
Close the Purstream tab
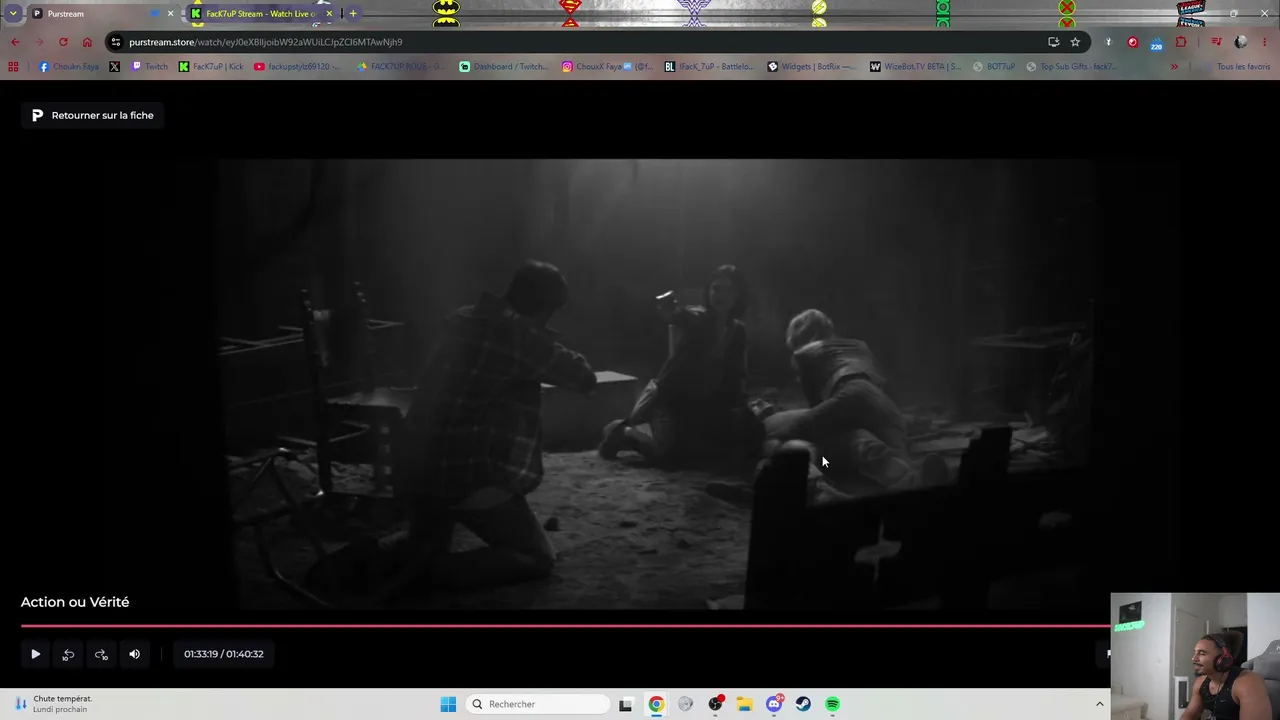click(x=170, y=14)
